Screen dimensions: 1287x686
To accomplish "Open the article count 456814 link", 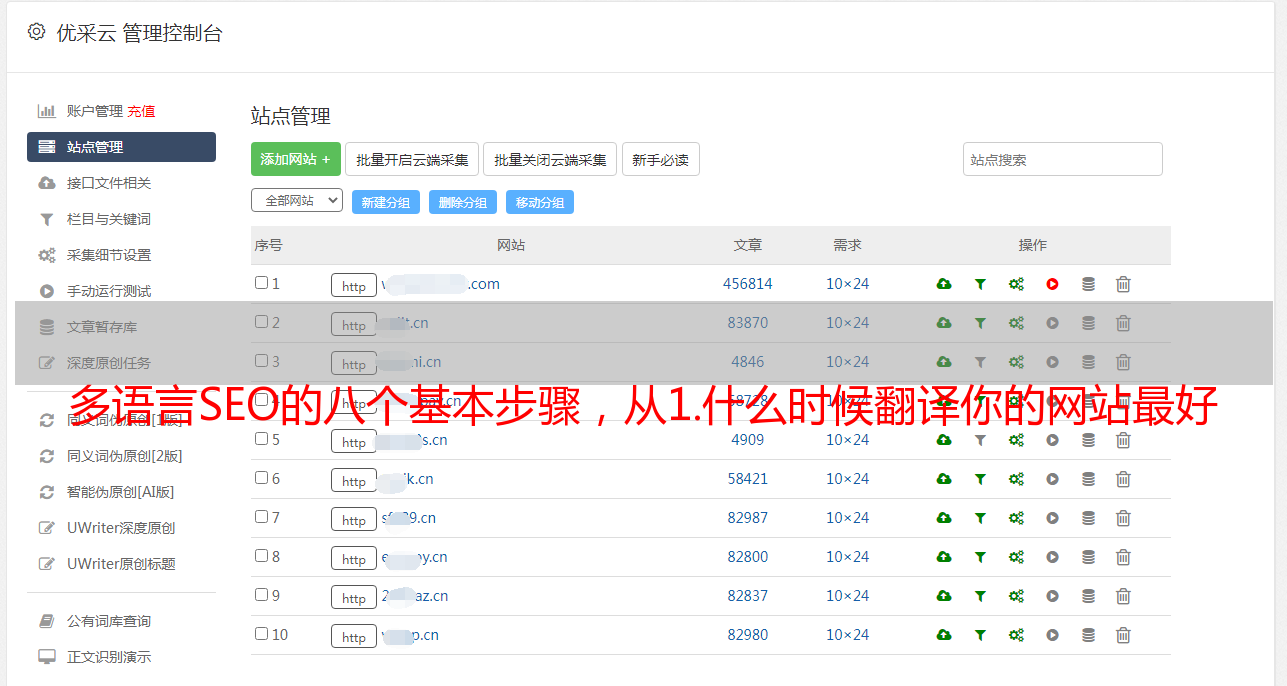I will pyautogui.click(x=748, y=284).
